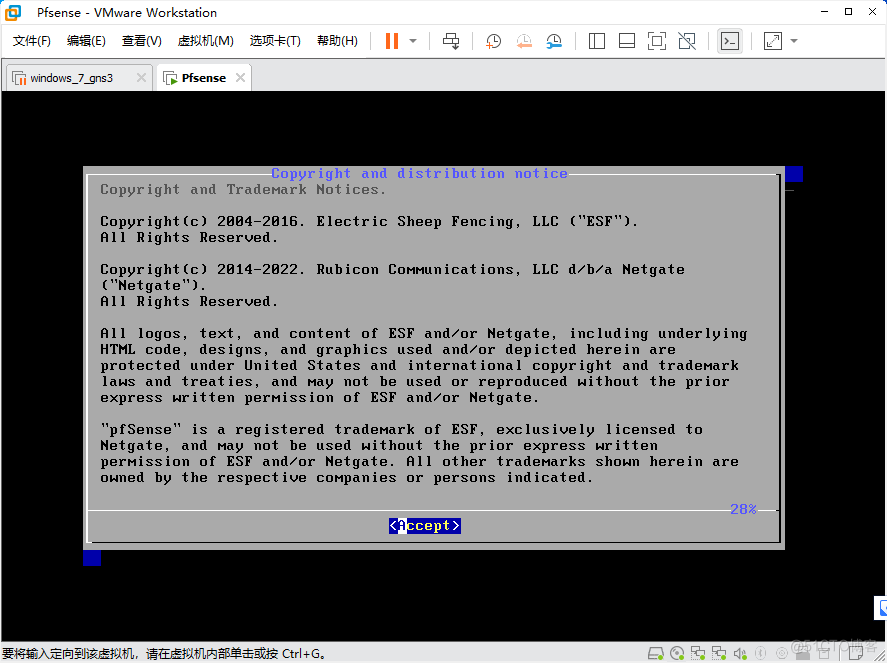The image size is (887, 663).
Task: Click the Rubicon Communications copyright line
Action: click(392, 269)
